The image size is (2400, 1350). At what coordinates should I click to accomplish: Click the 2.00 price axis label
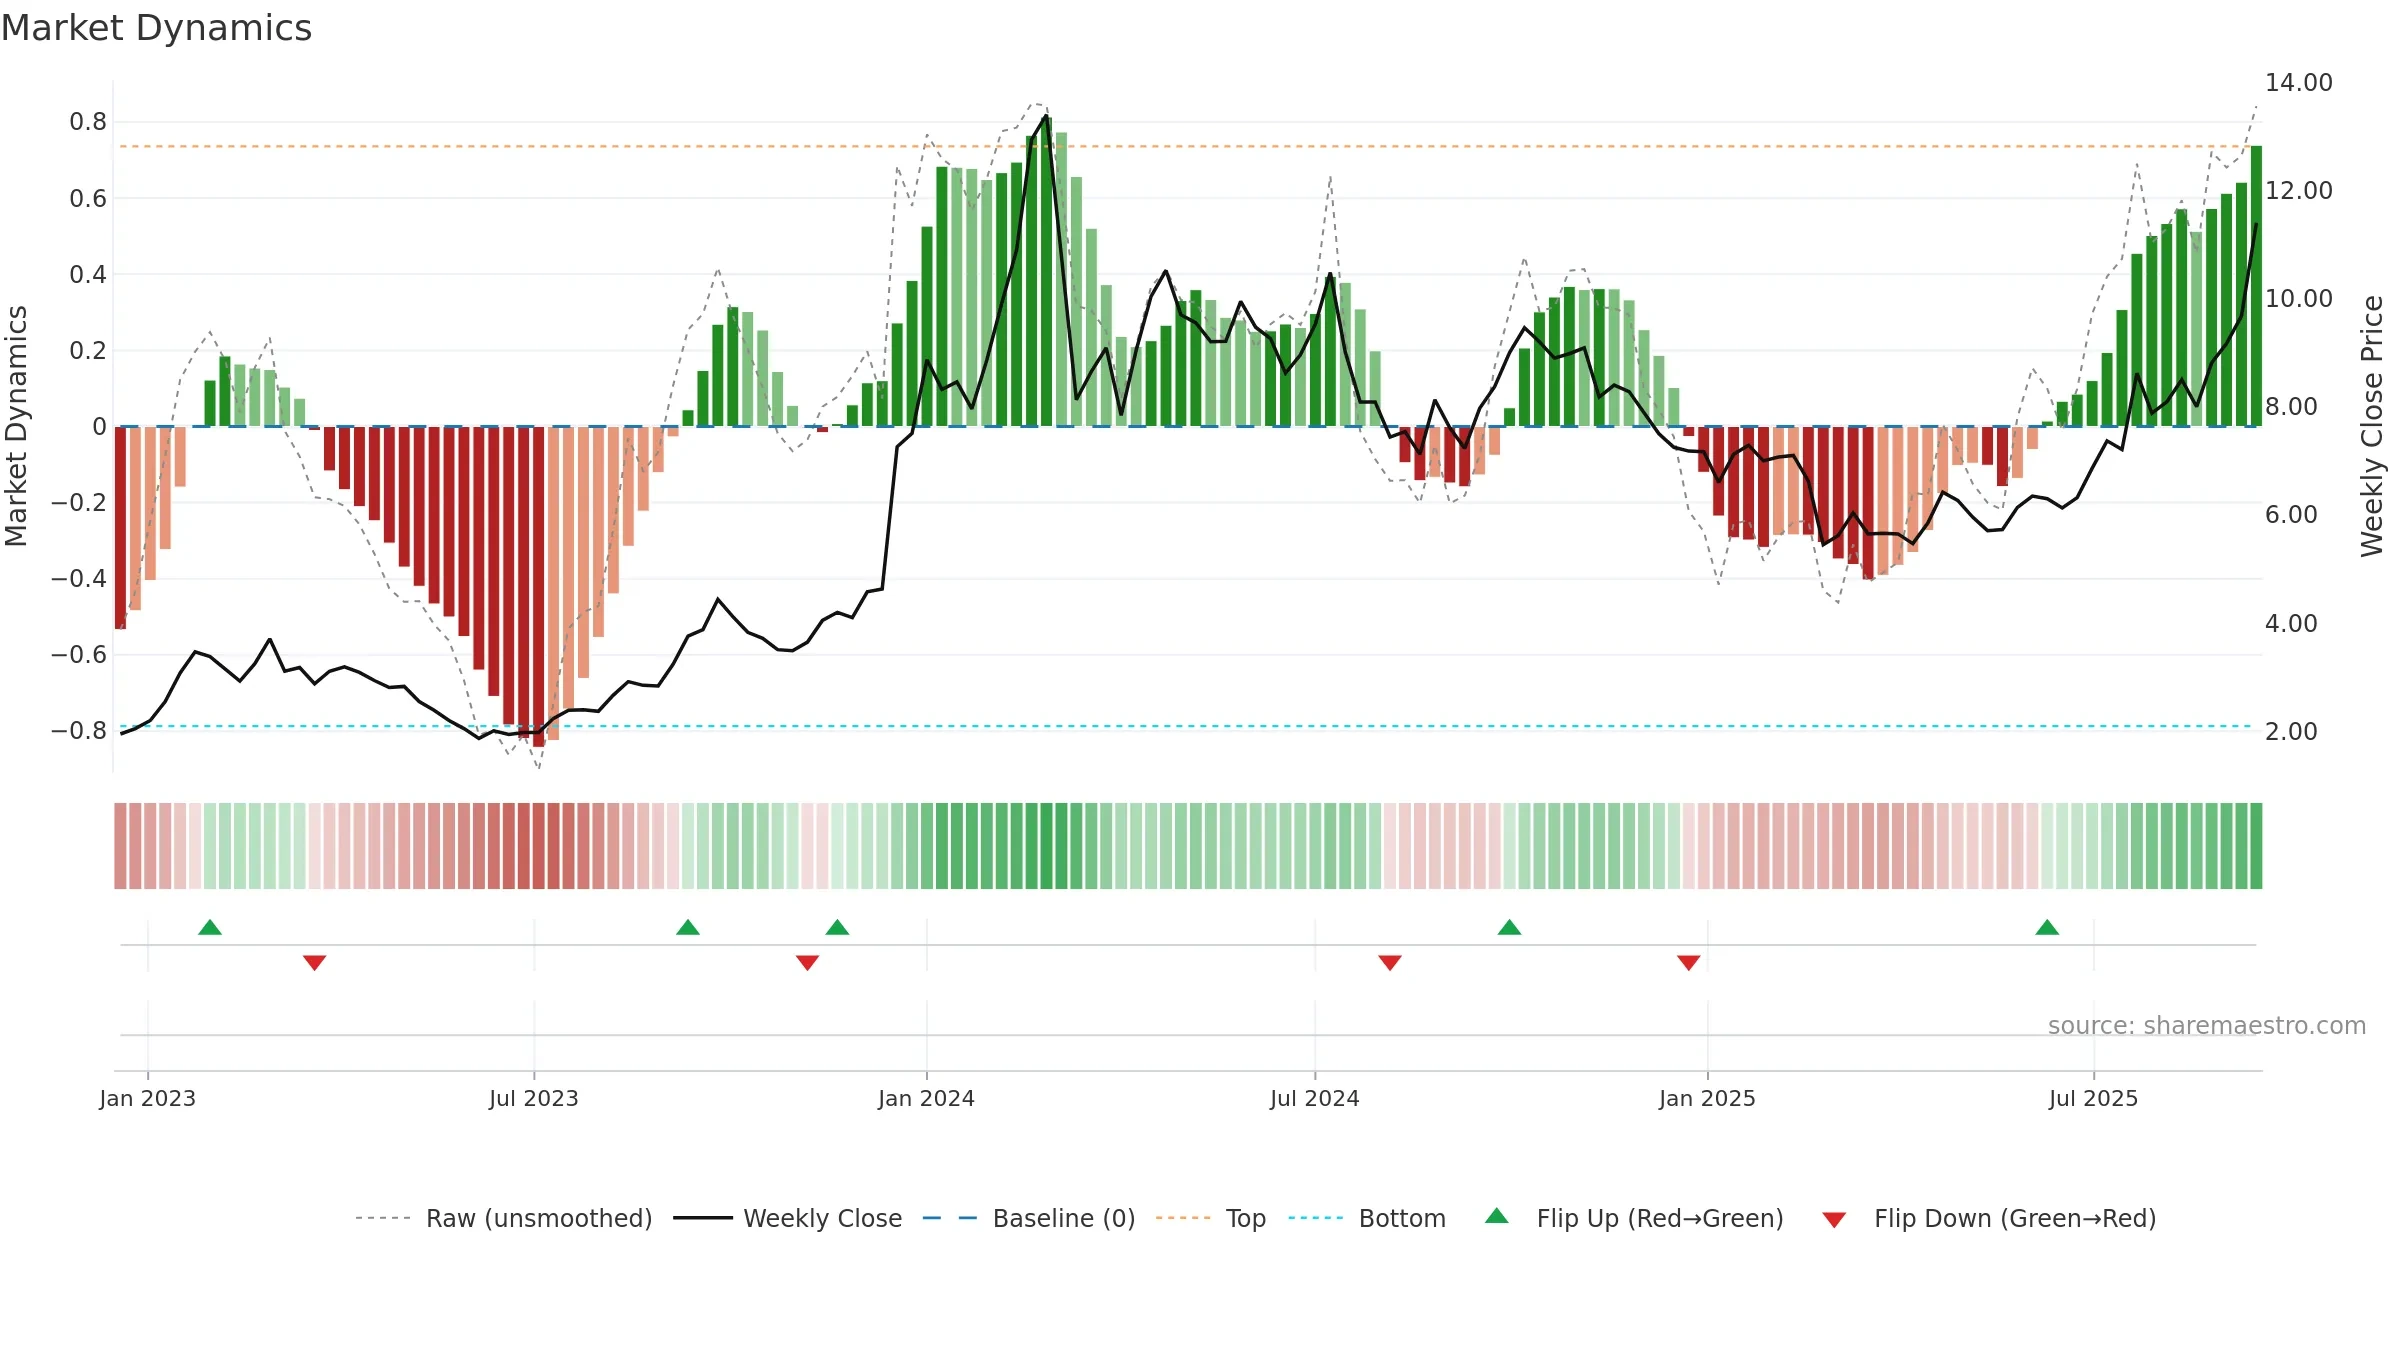(2291, 731)
